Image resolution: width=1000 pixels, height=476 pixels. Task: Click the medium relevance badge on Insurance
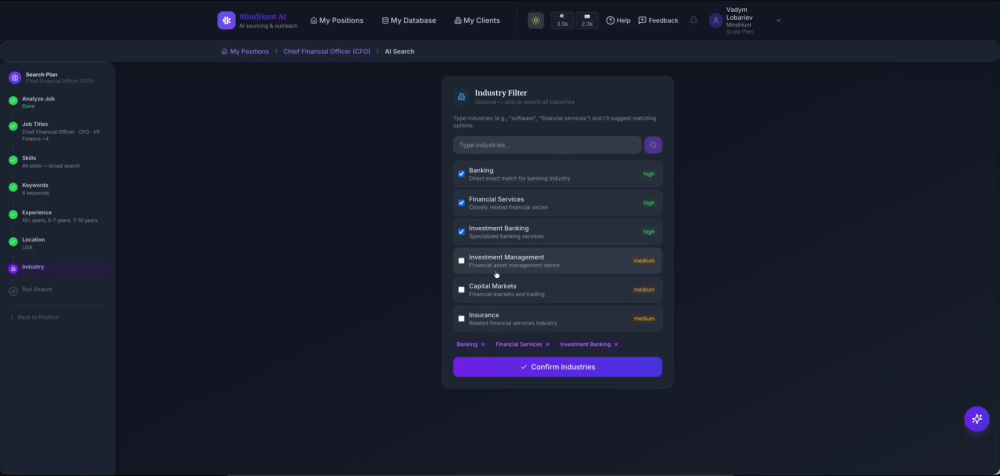coord(644,318)
